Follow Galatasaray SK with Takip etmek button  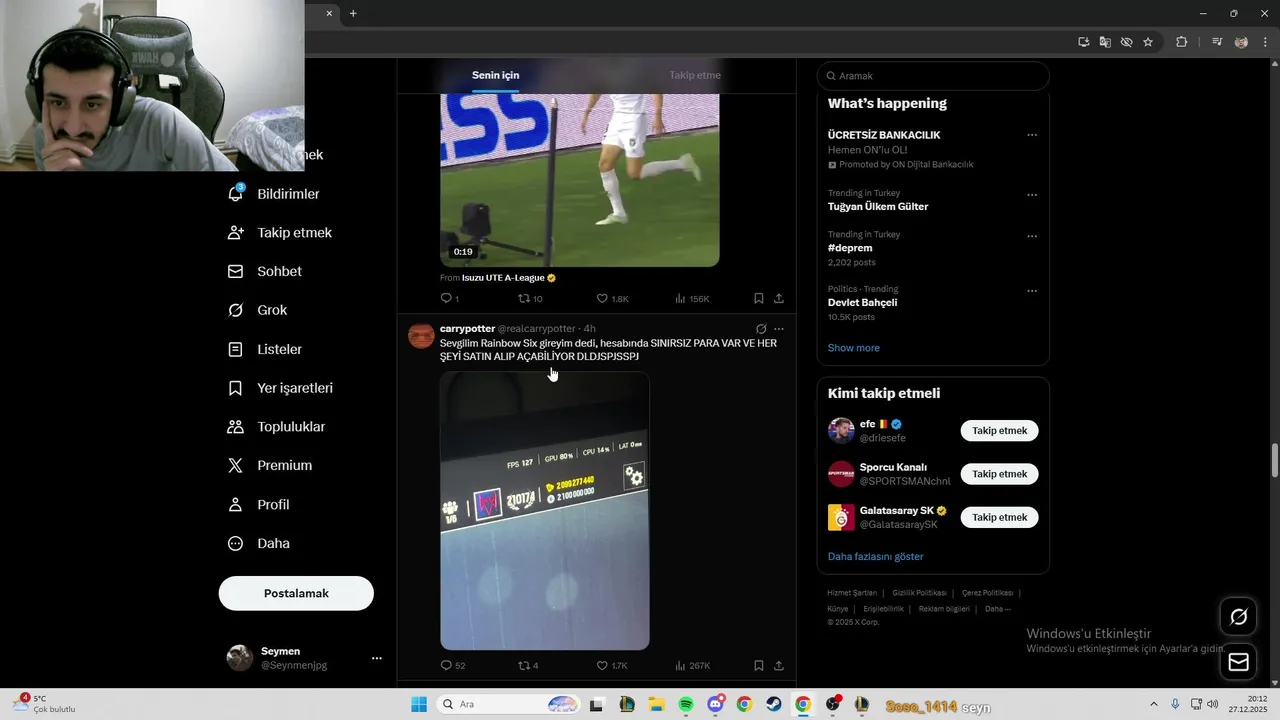tap(1000, 517)
